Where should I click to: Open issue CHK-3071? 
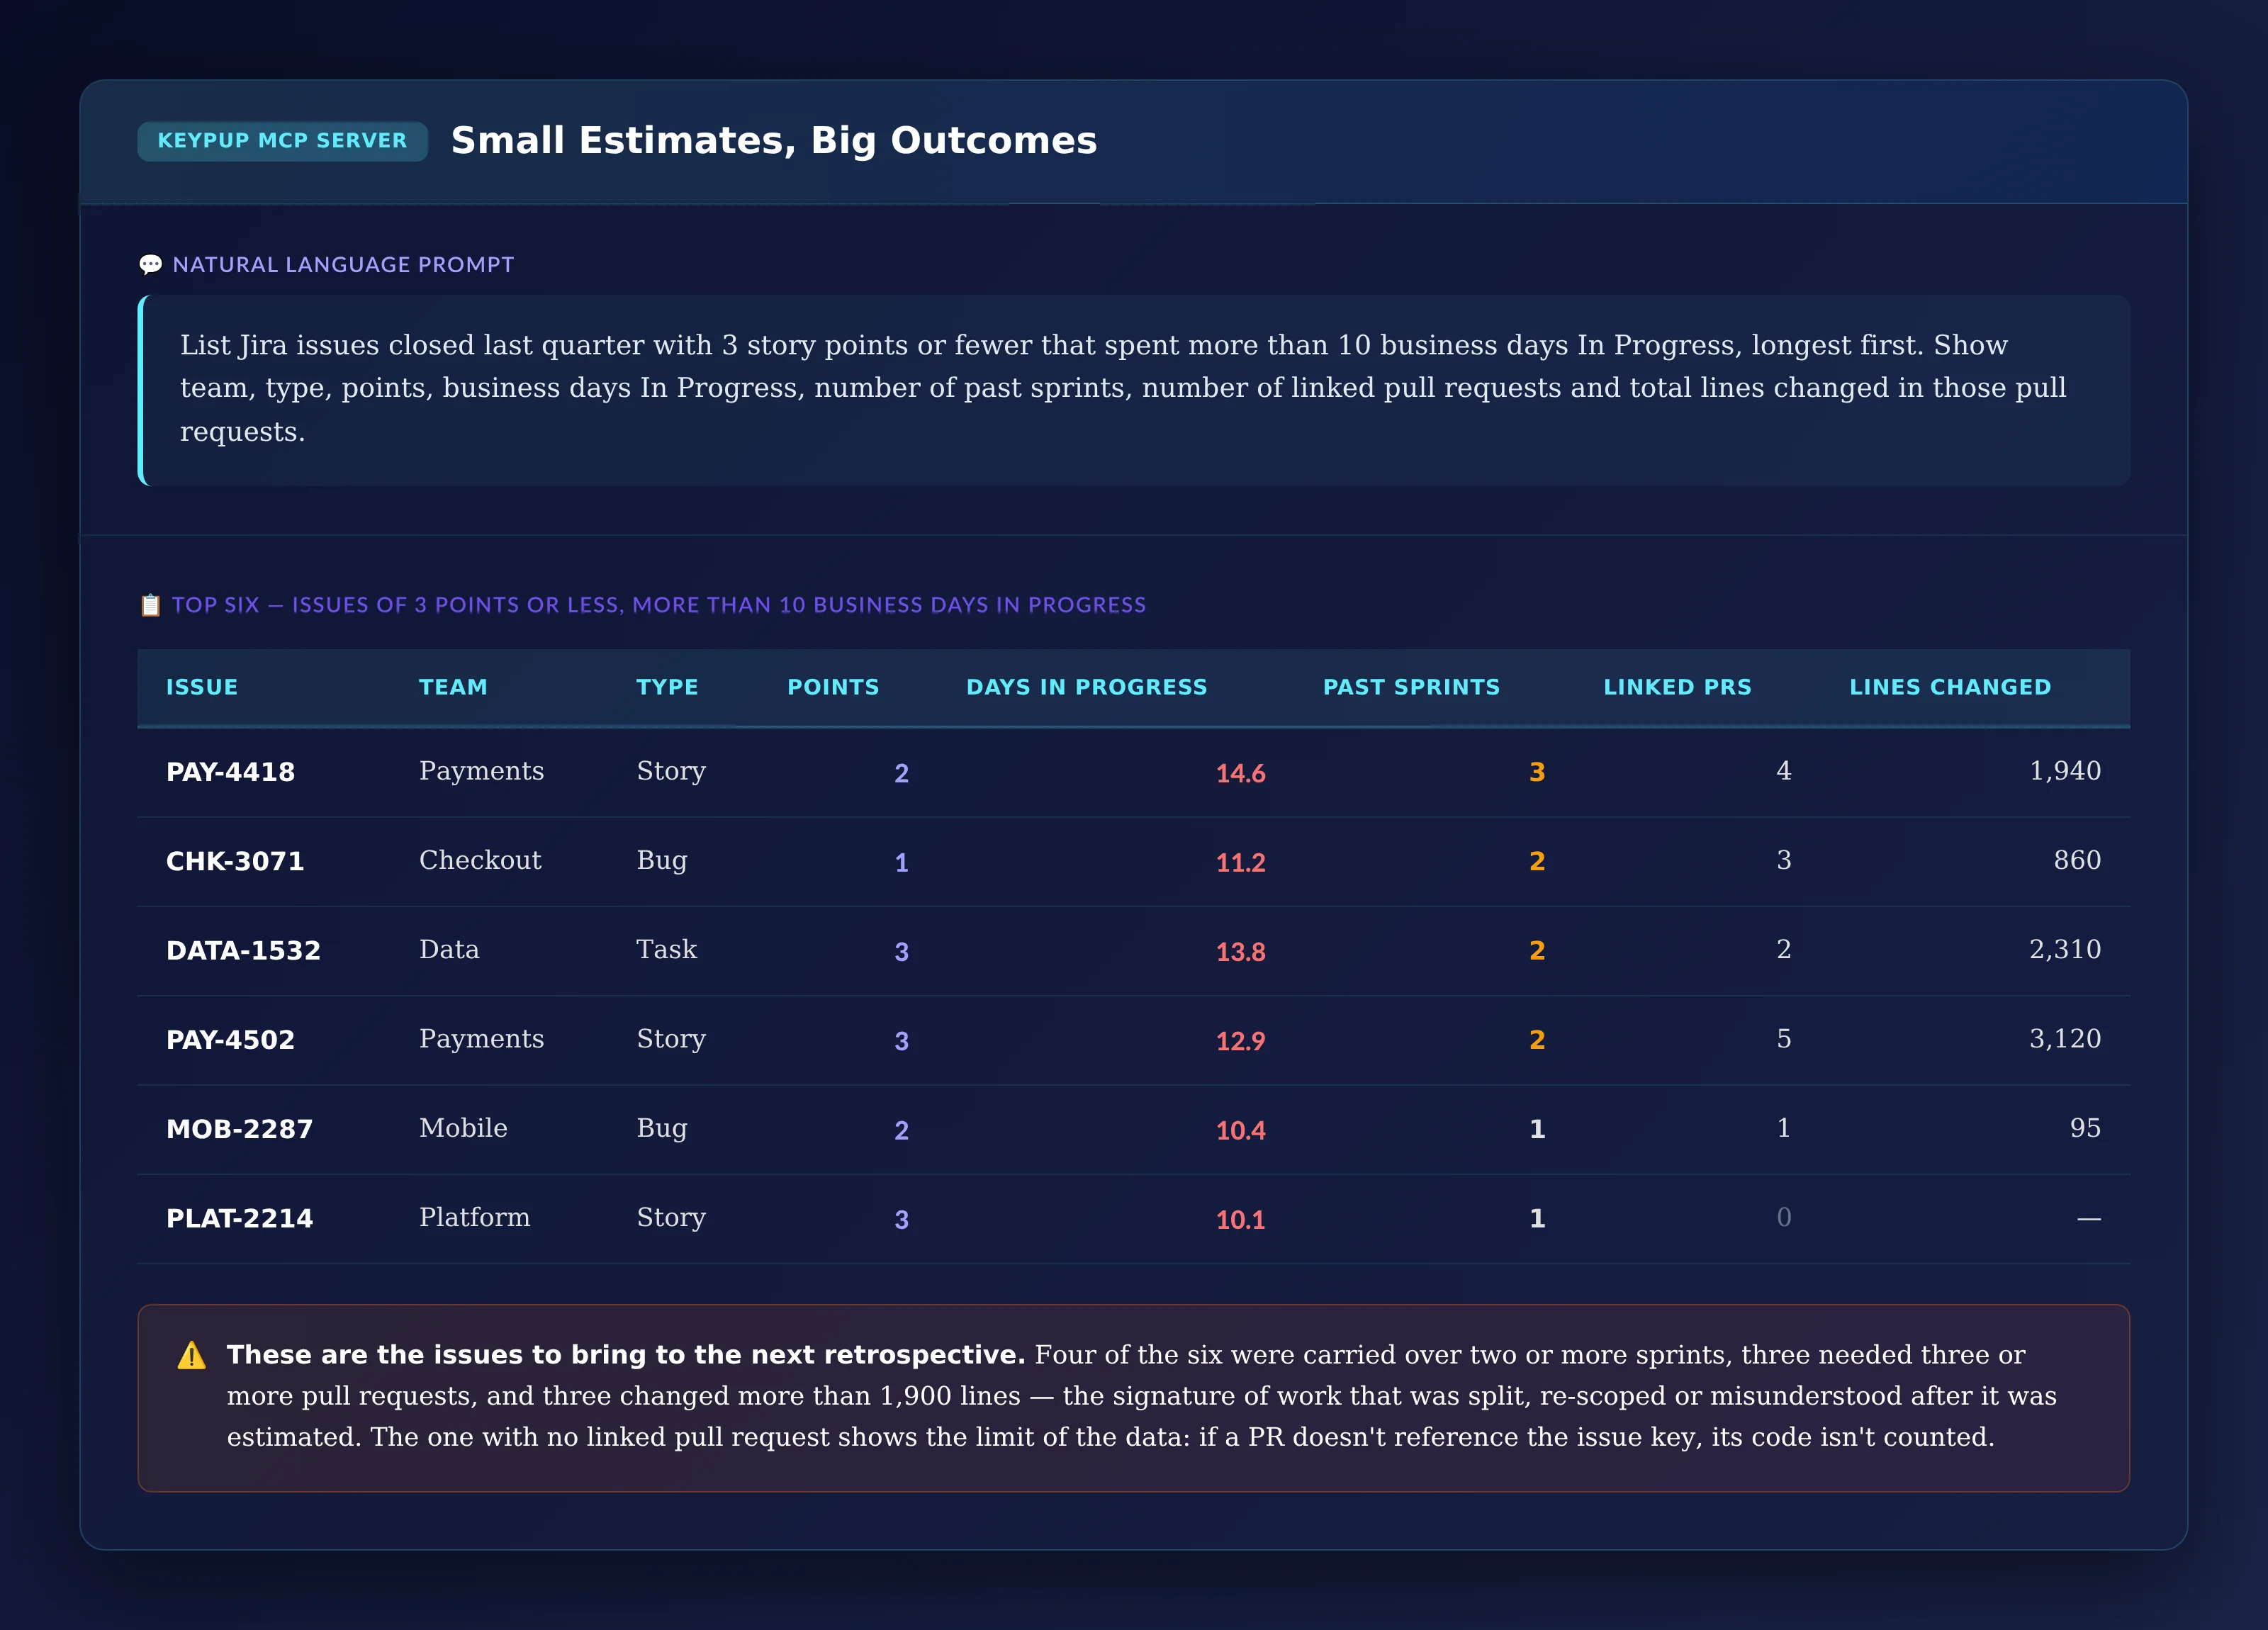point(235,861)
